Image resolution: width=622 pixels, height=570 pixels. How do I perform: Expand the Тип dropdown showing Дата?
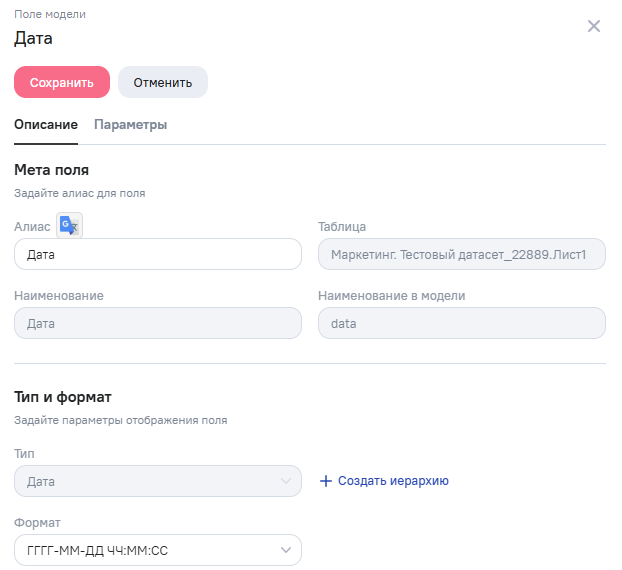(x=150, y=481)
